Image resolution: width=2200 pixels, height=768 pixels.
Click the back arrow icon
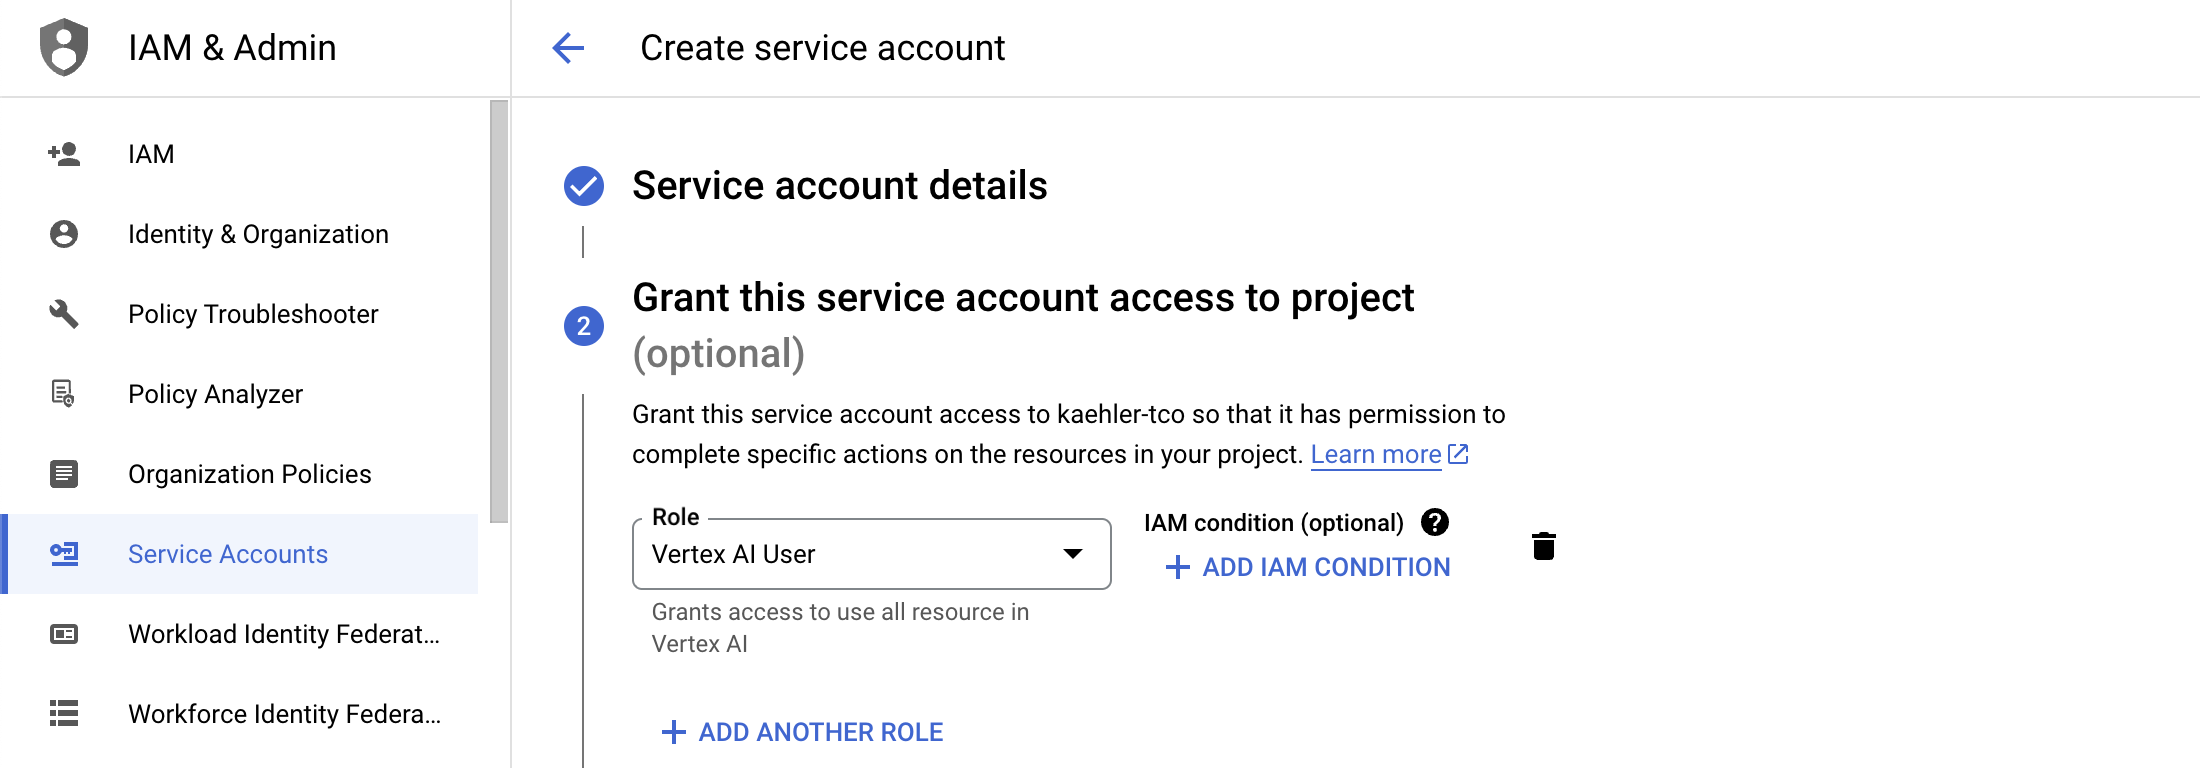(x=568, y=47)
